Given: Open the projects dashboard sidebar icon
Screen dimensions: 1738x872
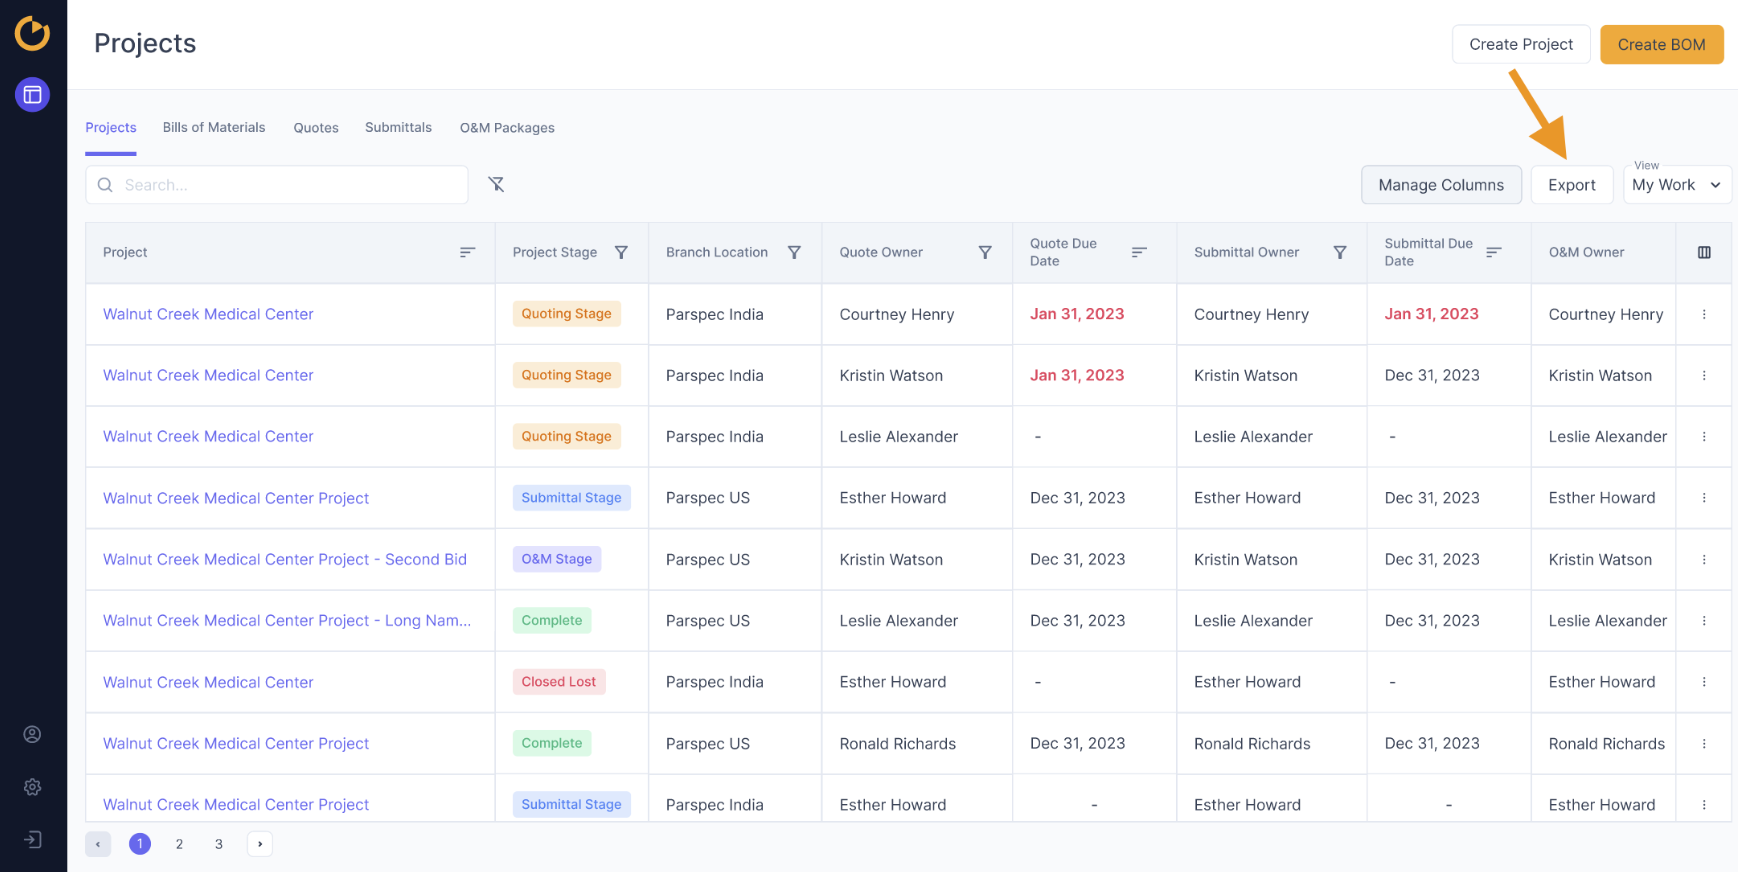Looking at the screenshot, I should 32,95.
